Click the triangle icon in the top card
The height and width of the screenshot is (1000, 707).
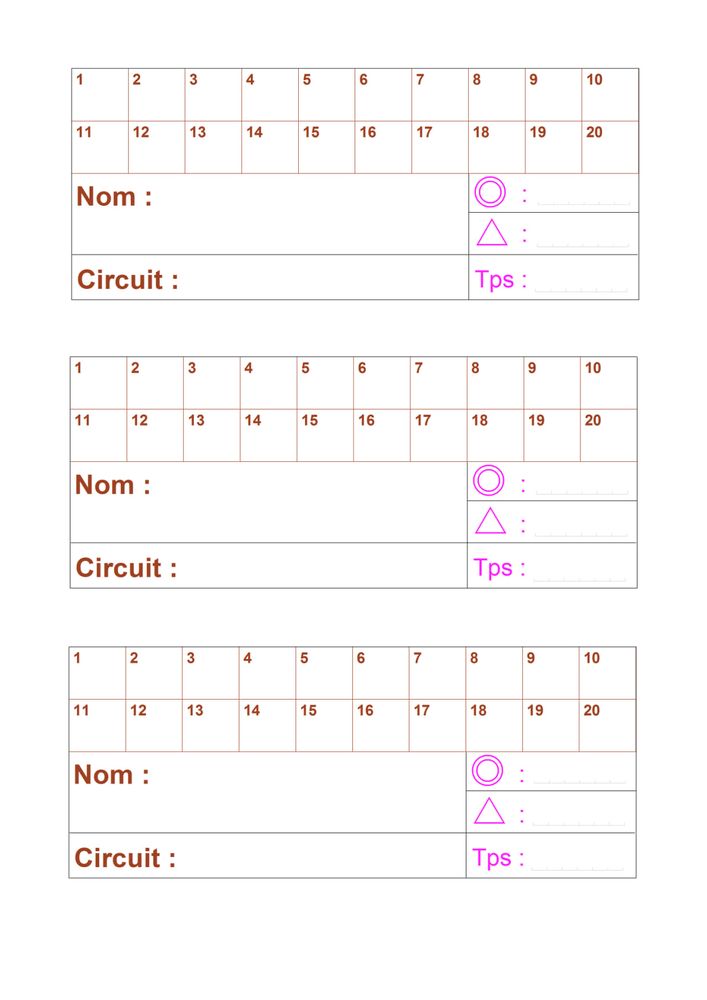(x=492, y=233)
